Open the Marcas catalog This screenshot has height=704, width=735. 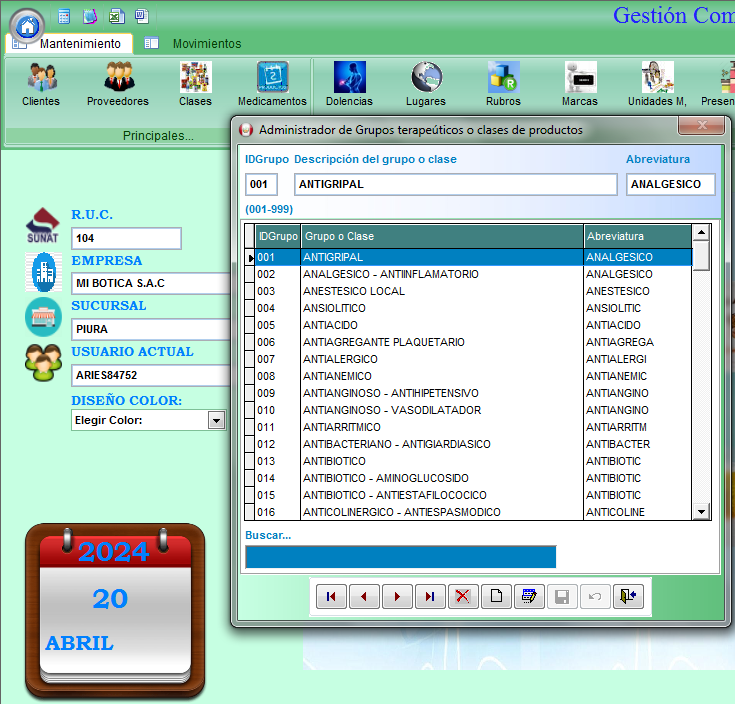point(580,84)
